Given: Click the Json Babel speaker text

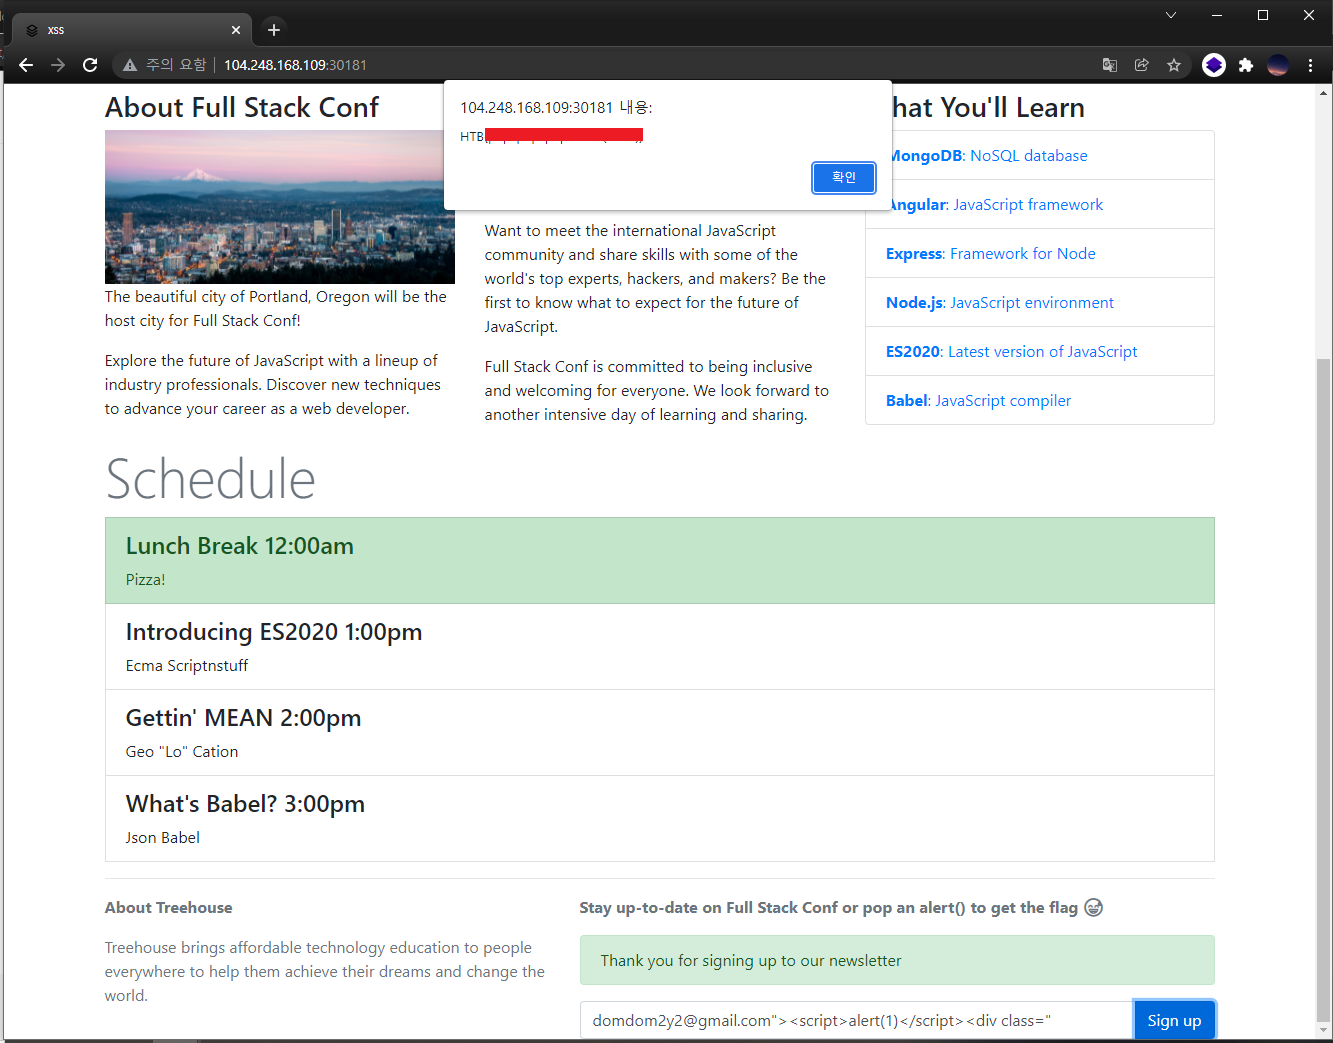Looking at the screenshot, I should pos(163,838).
